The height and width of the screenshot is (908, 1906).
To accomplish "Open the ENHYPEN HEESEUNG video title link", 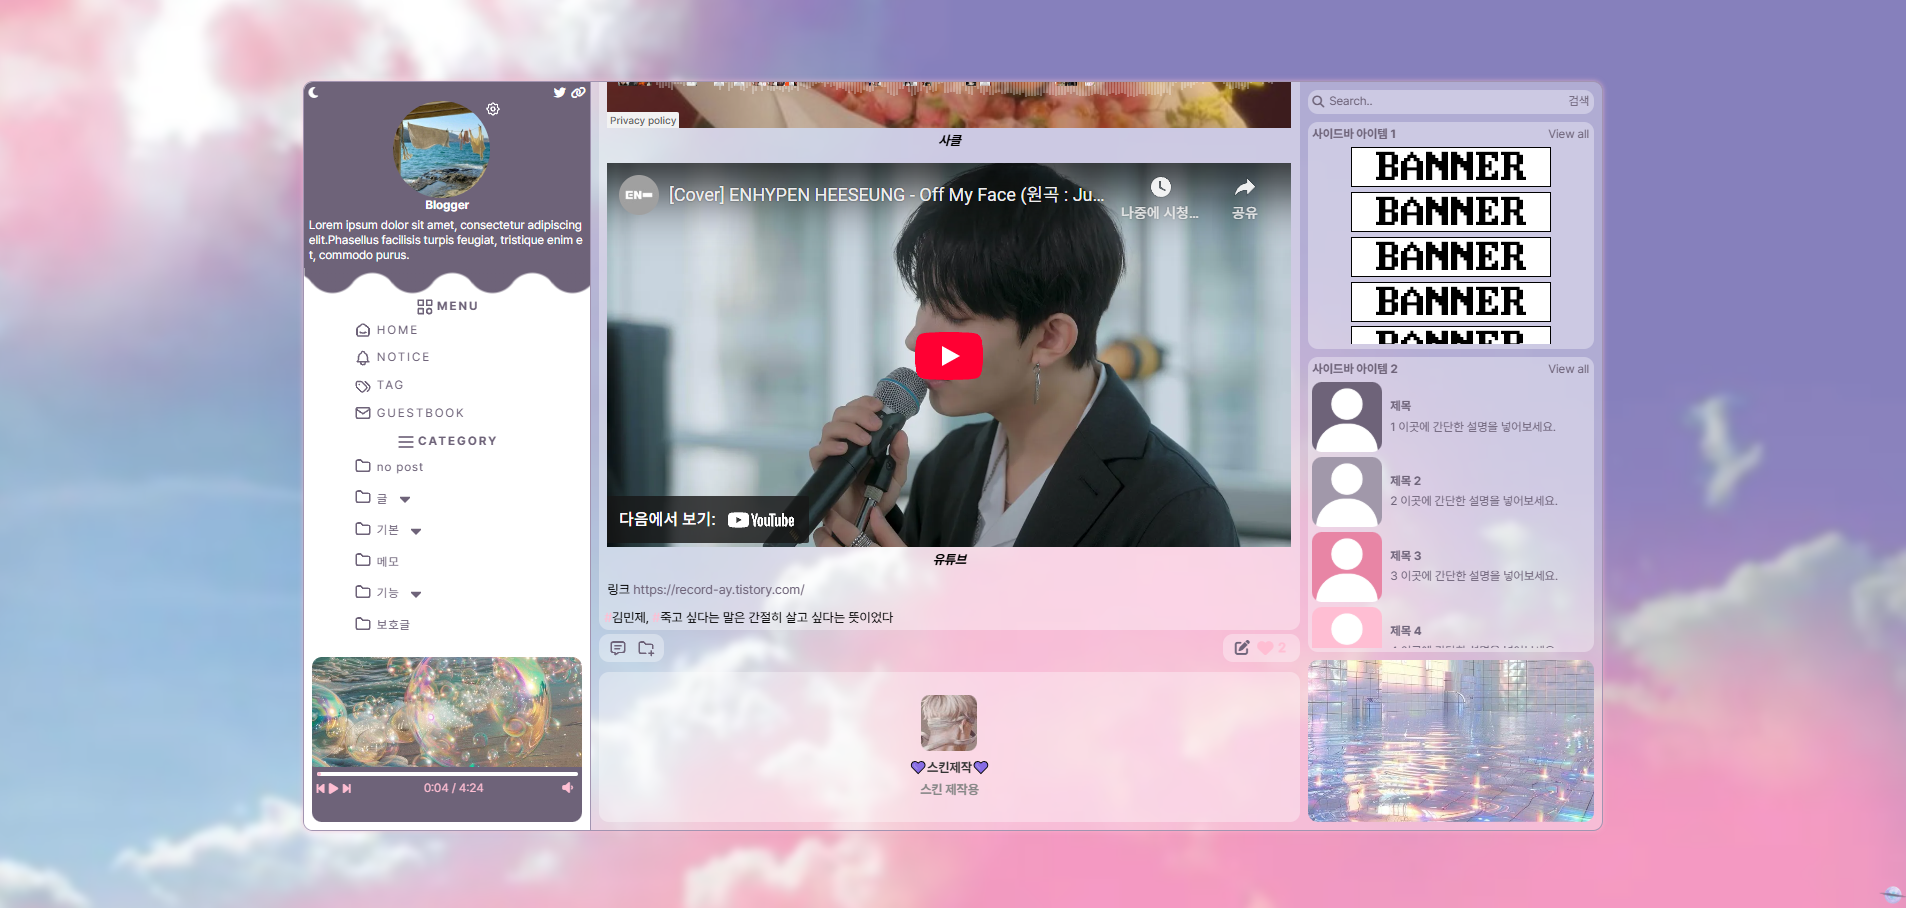I will pos(887,195).
